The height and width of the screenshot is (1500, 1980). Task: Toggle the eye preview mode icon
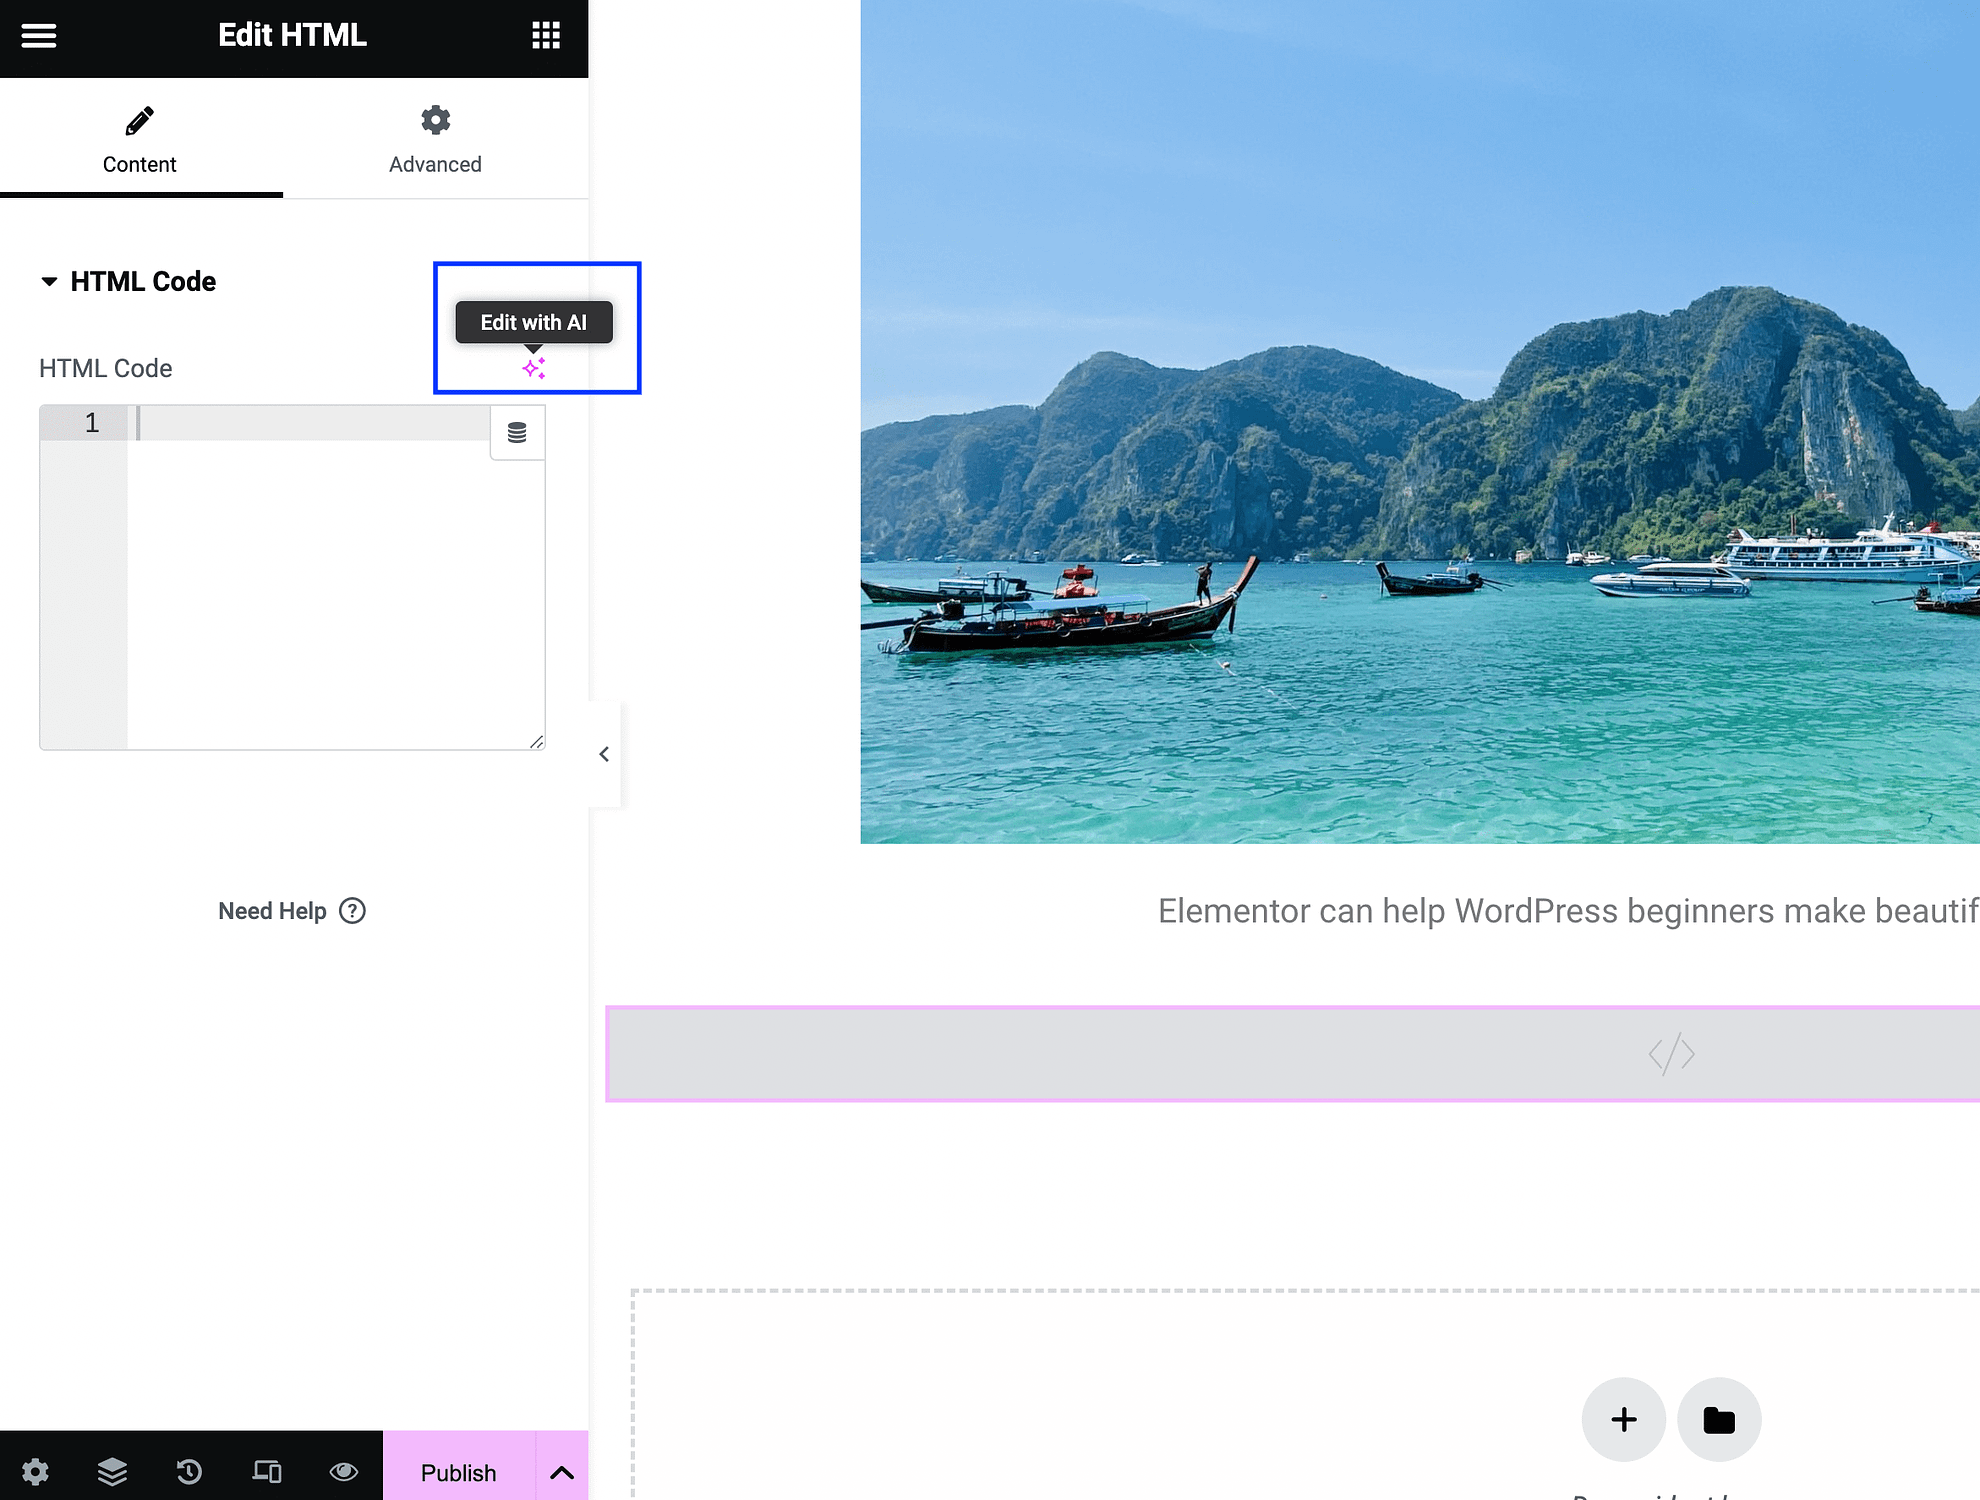(x=343, y=1472)
